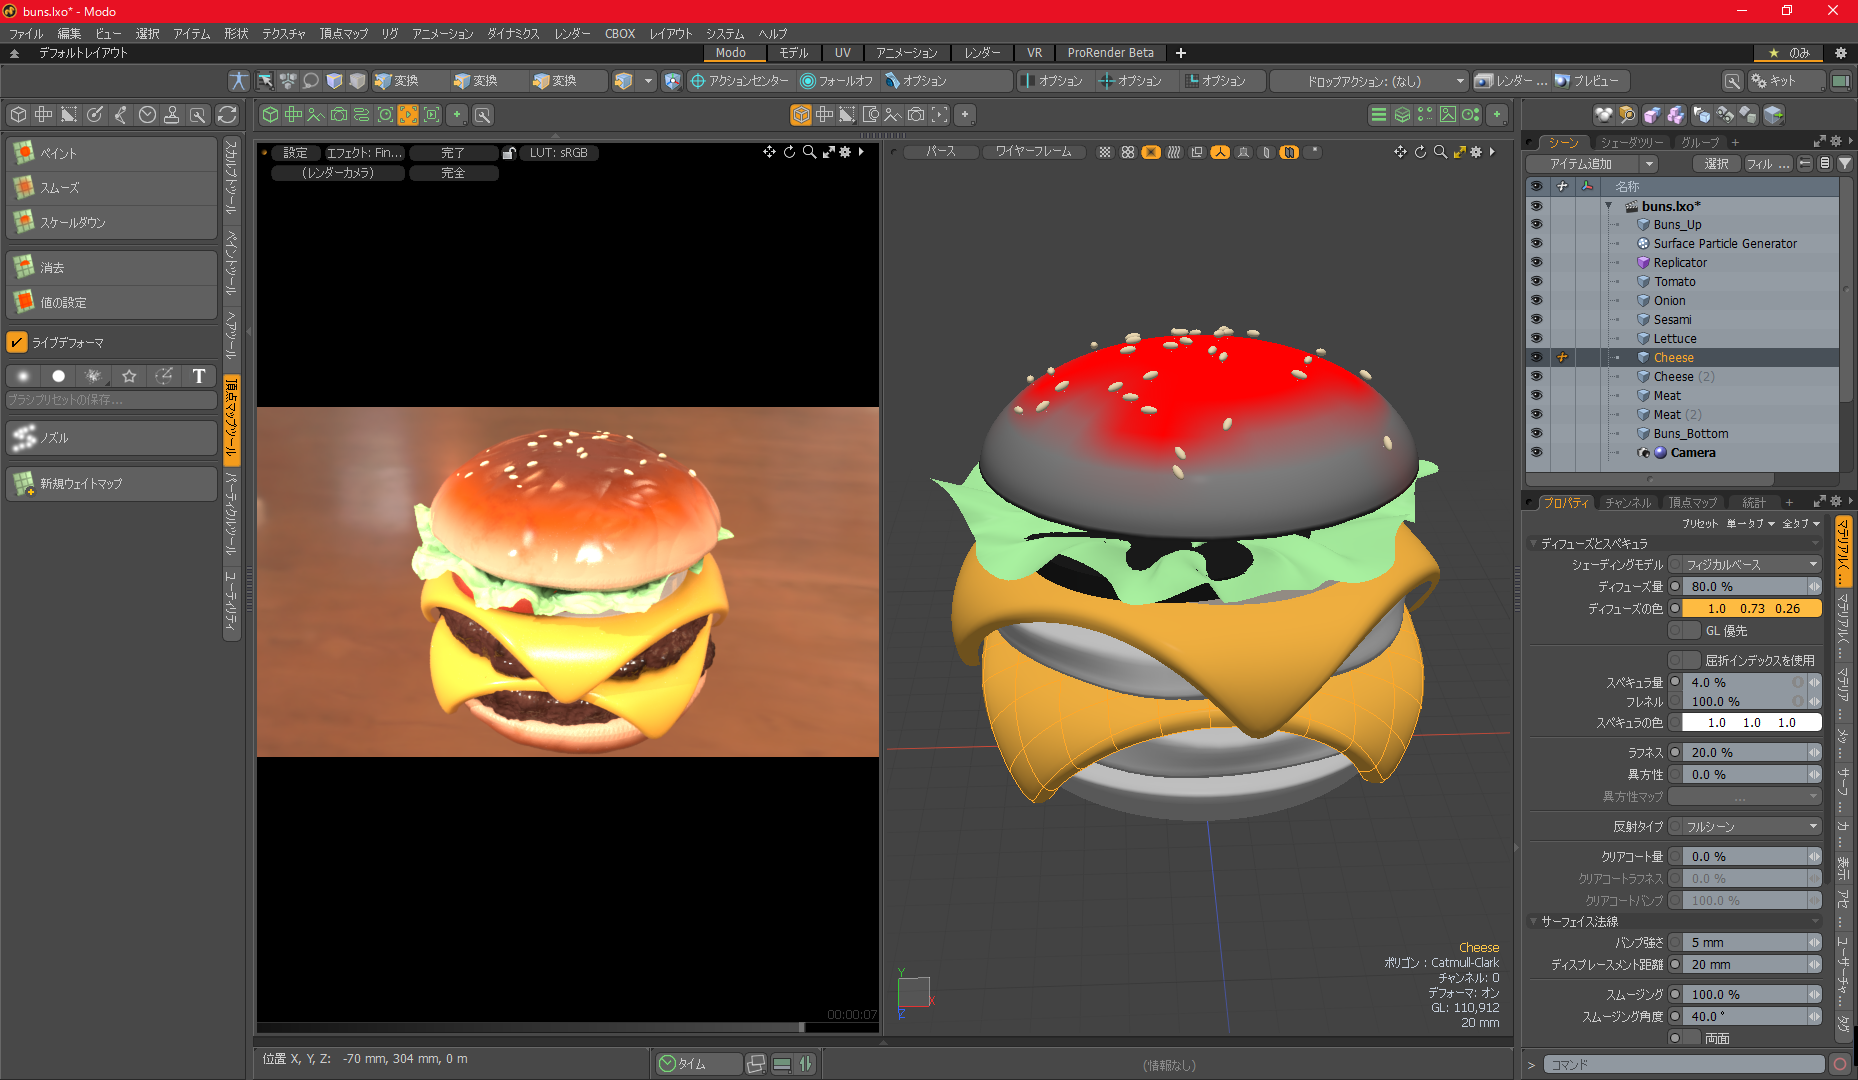Hide the Onion layer
Image resolution: width=1858 pixels, height=1080 pixels.
click(1537, 301)
